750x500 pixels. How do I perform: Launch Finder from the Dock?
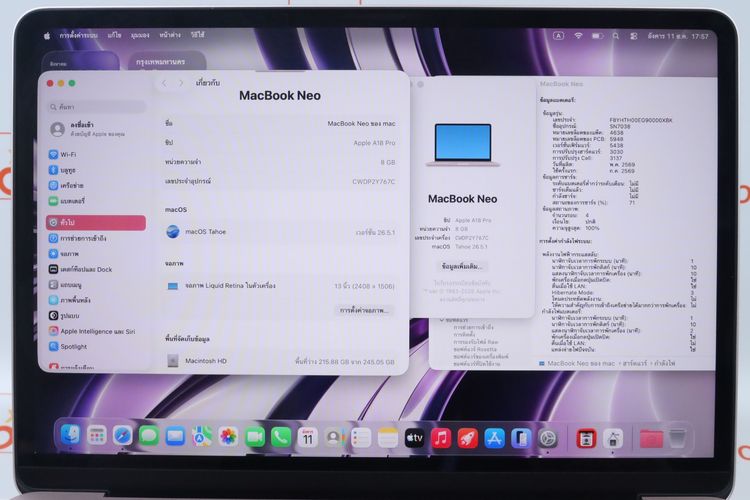[70, 436]
